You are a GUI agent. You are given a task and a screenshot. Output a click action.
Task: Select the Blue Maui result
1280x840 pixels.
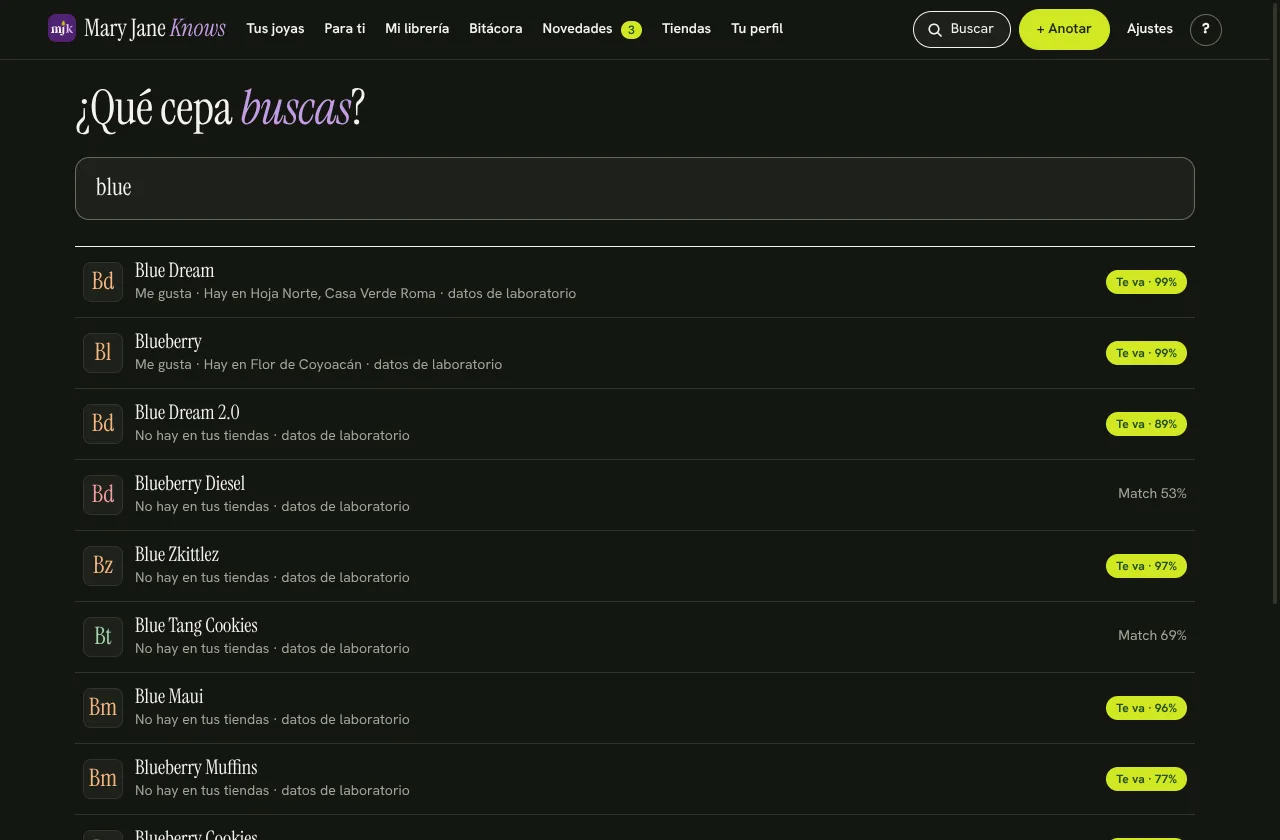click(x=635, y=708)
